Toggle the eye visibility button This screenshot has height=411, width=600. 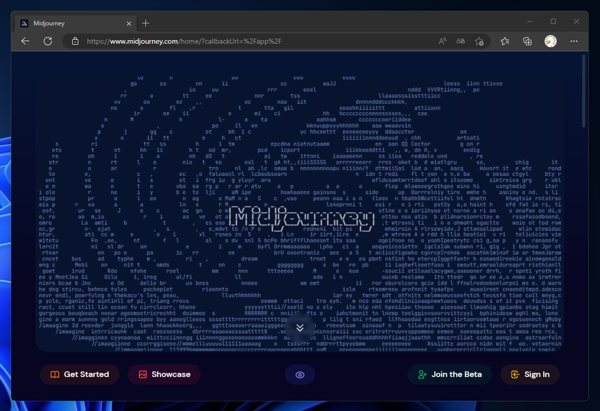click(x=300, y=375)
